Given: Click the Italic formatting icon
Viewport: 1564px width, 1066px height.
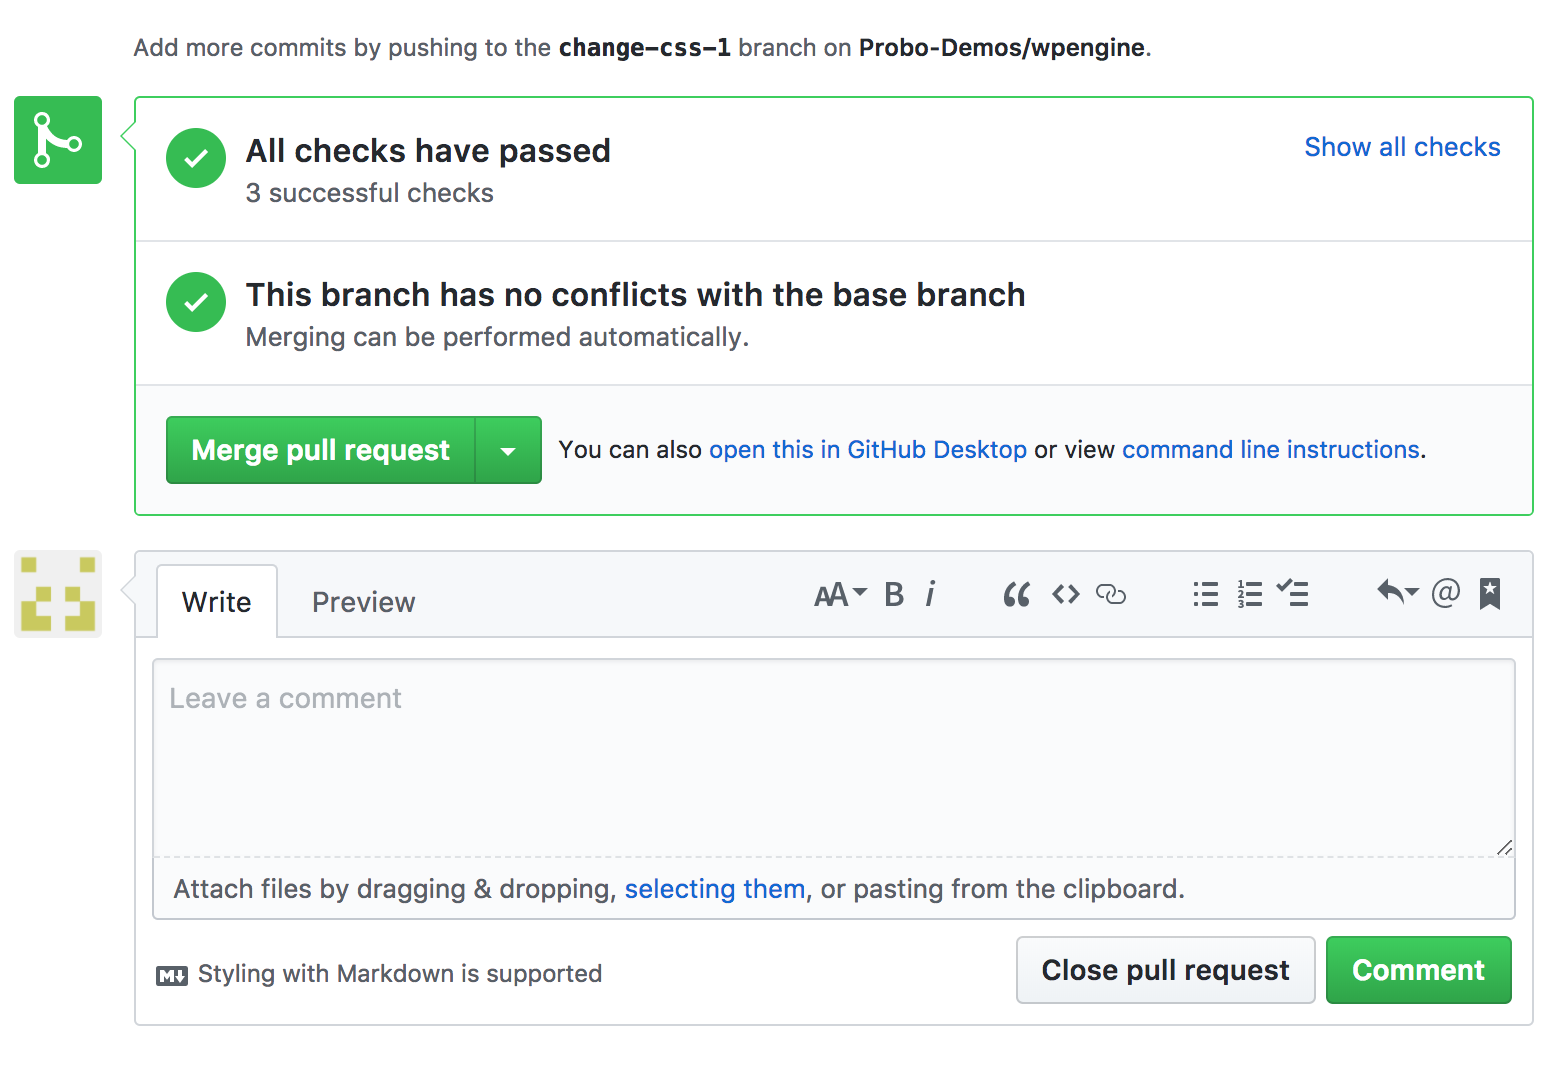Looking at the screenshot, I should [931, 595].
